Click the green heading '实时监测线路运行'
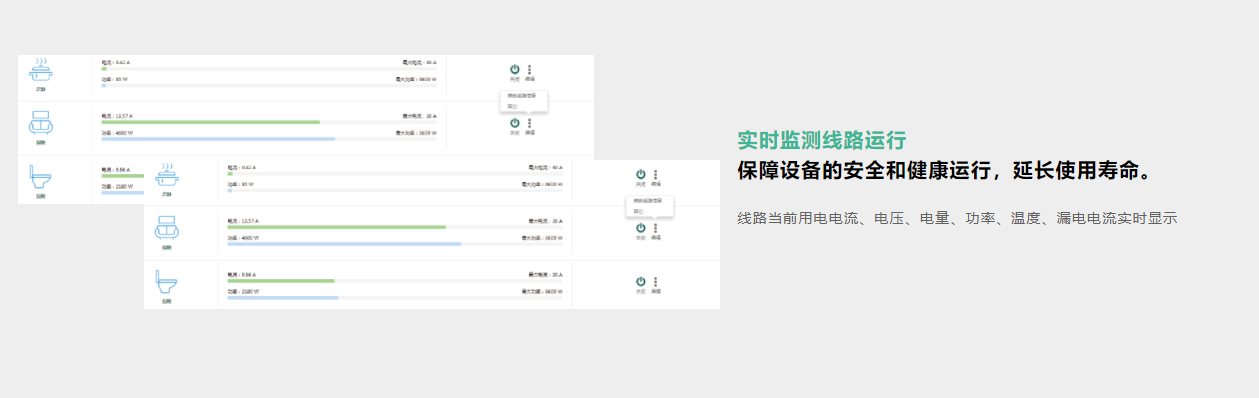Screen dimensions: 1259x398 click(x=822, y=140)
